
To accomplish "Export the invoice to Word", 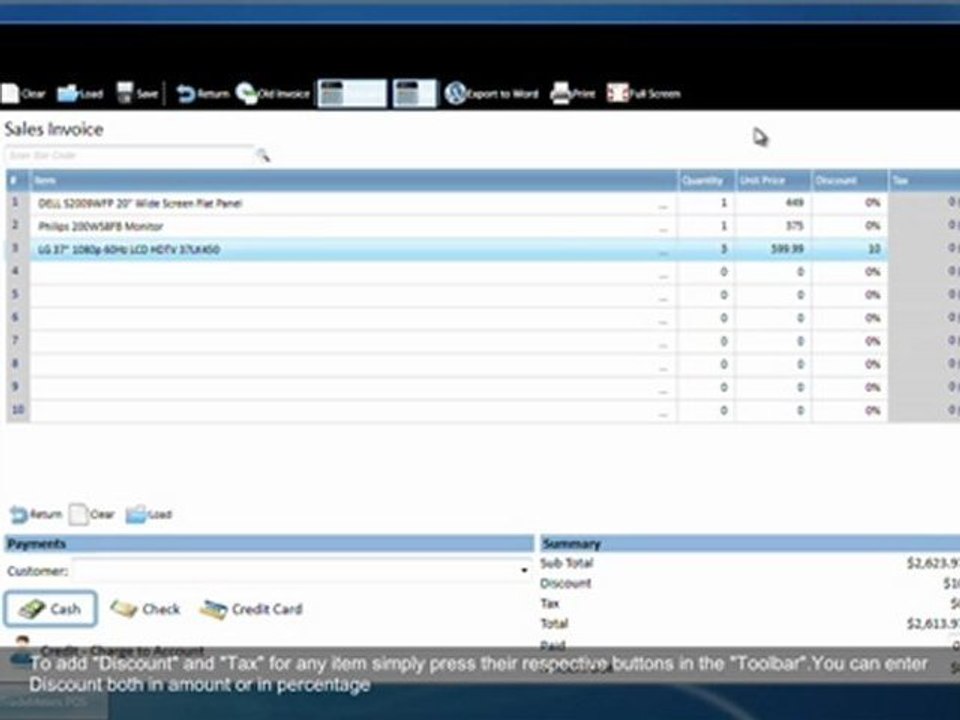I will tap(491, 94).
